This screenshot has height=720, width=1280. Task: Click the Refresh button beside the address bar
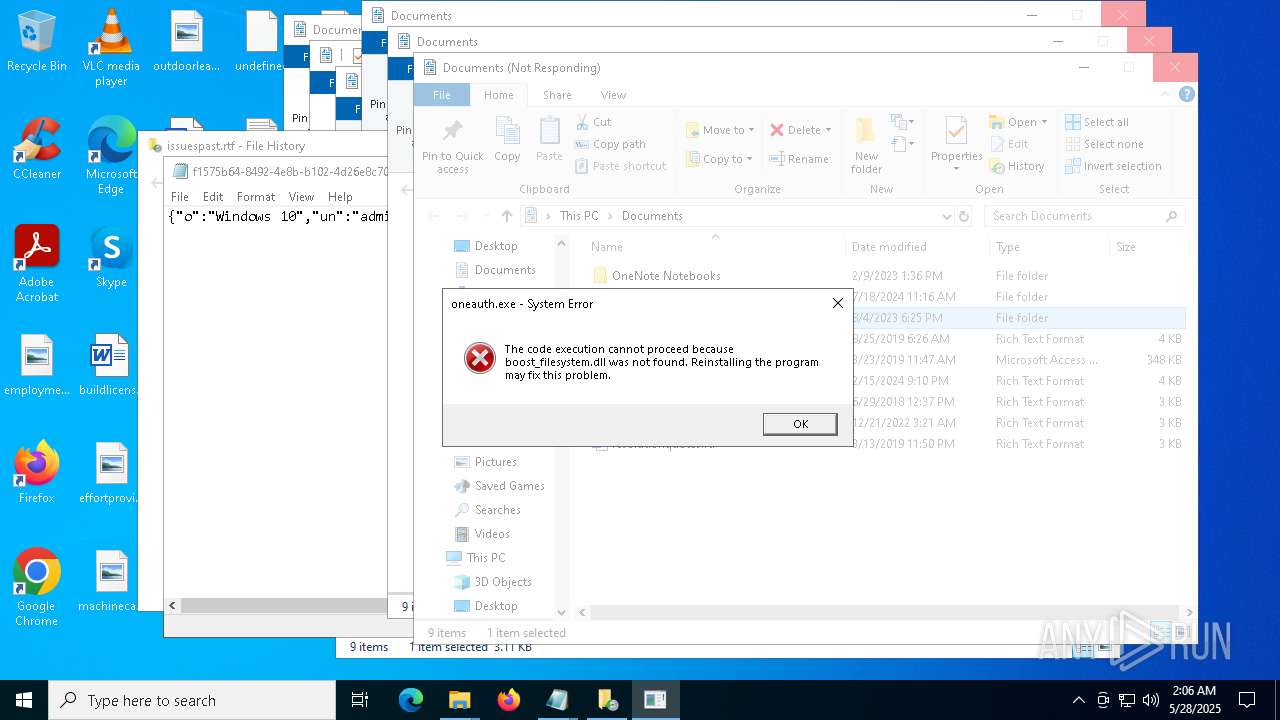point(964,216)
